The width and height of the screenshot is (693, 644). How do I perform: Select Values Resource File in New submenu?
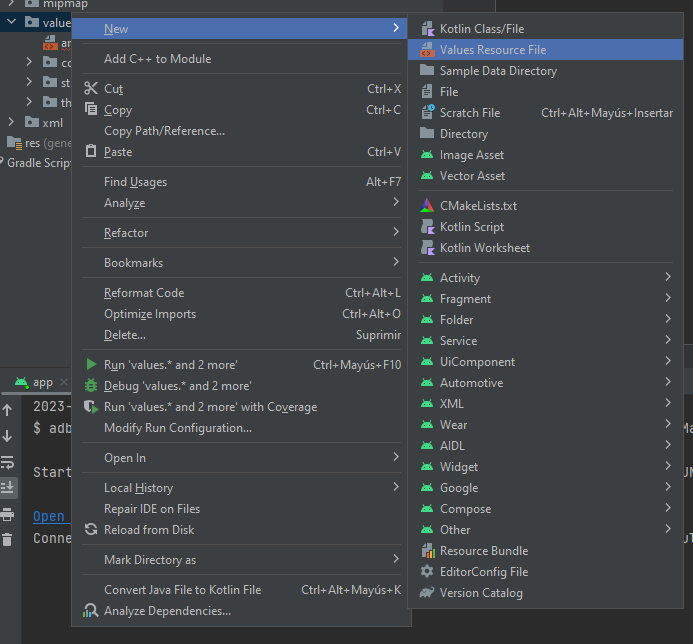click(x=492, y=50)
